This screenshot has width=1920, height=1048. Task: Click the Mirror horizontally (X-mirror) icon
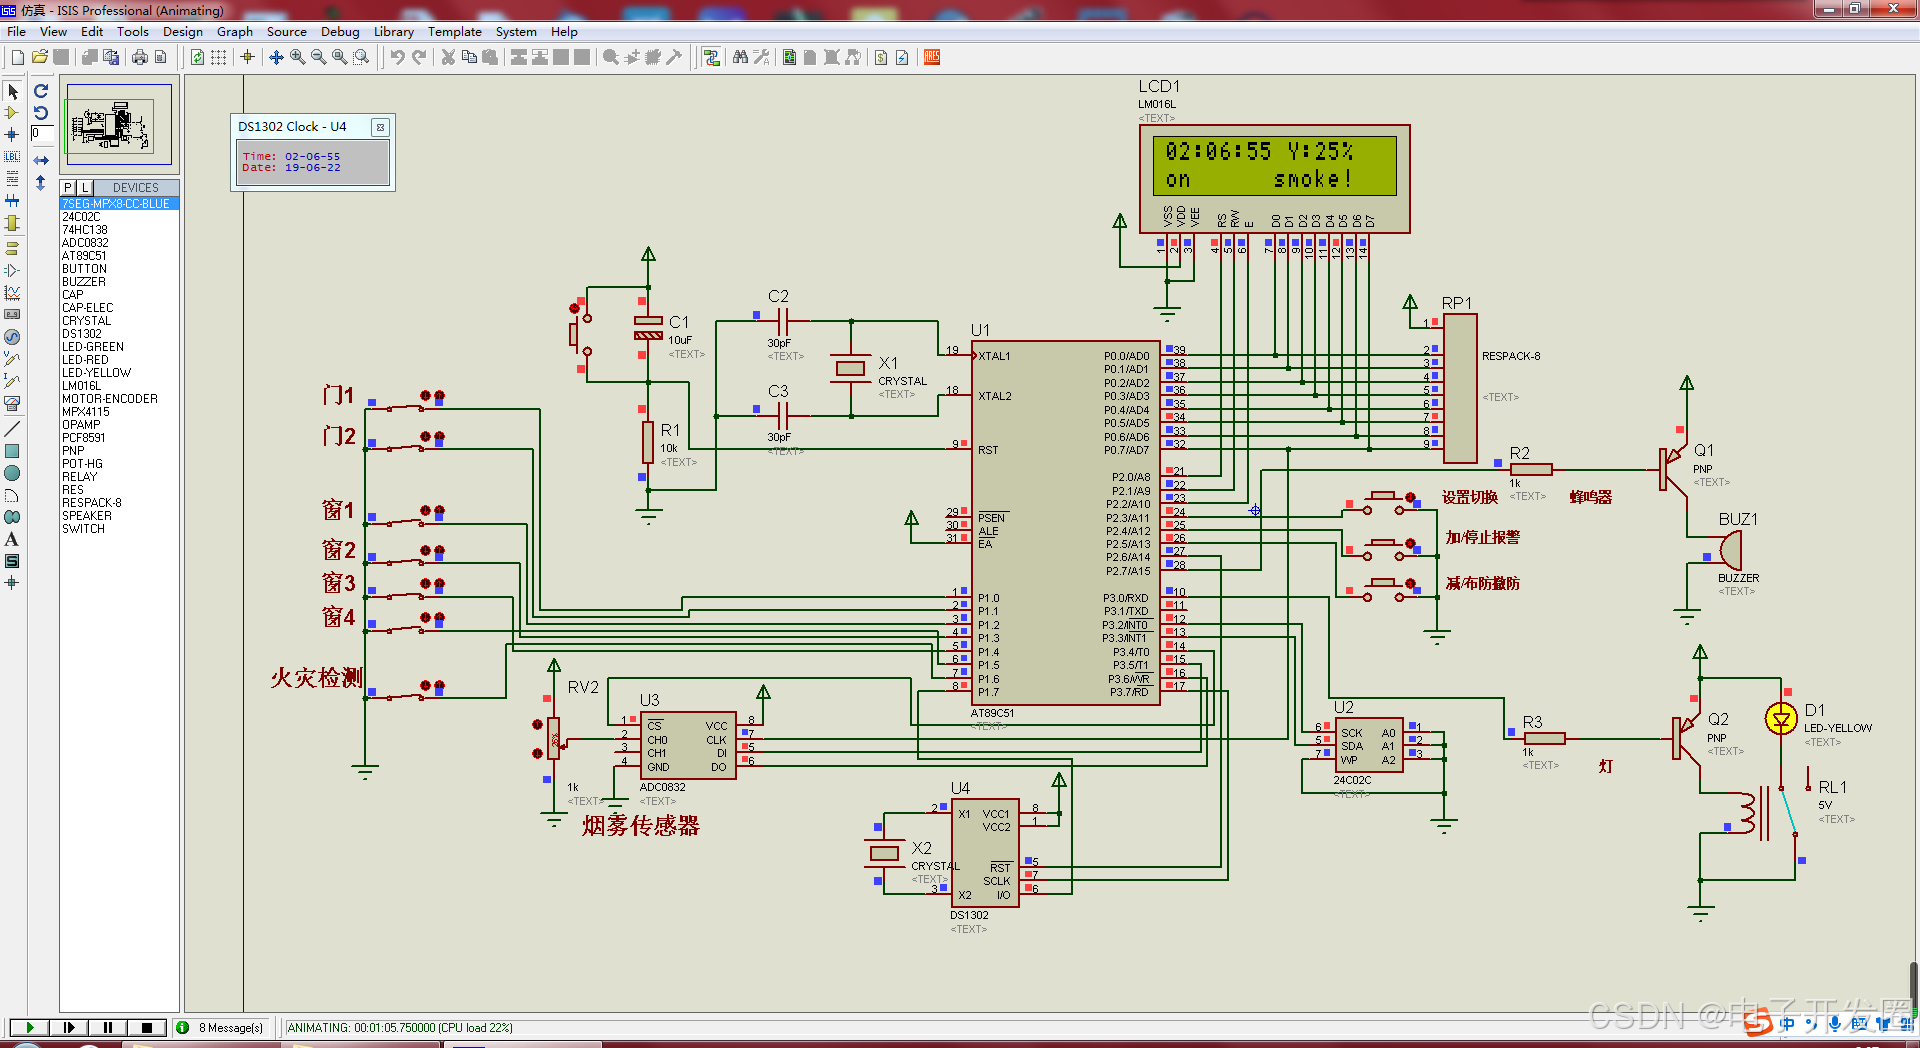[x=41, y=160]
